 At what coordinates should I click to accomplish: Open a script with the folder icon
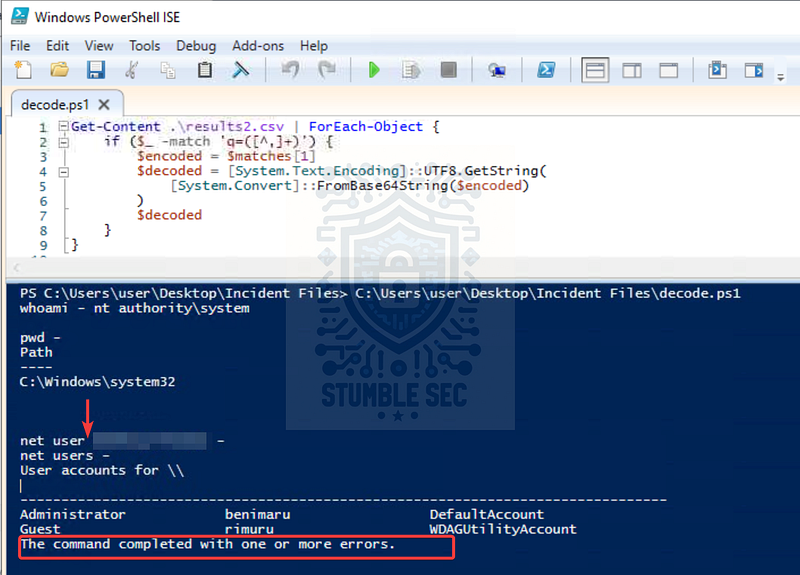[59, 69]
